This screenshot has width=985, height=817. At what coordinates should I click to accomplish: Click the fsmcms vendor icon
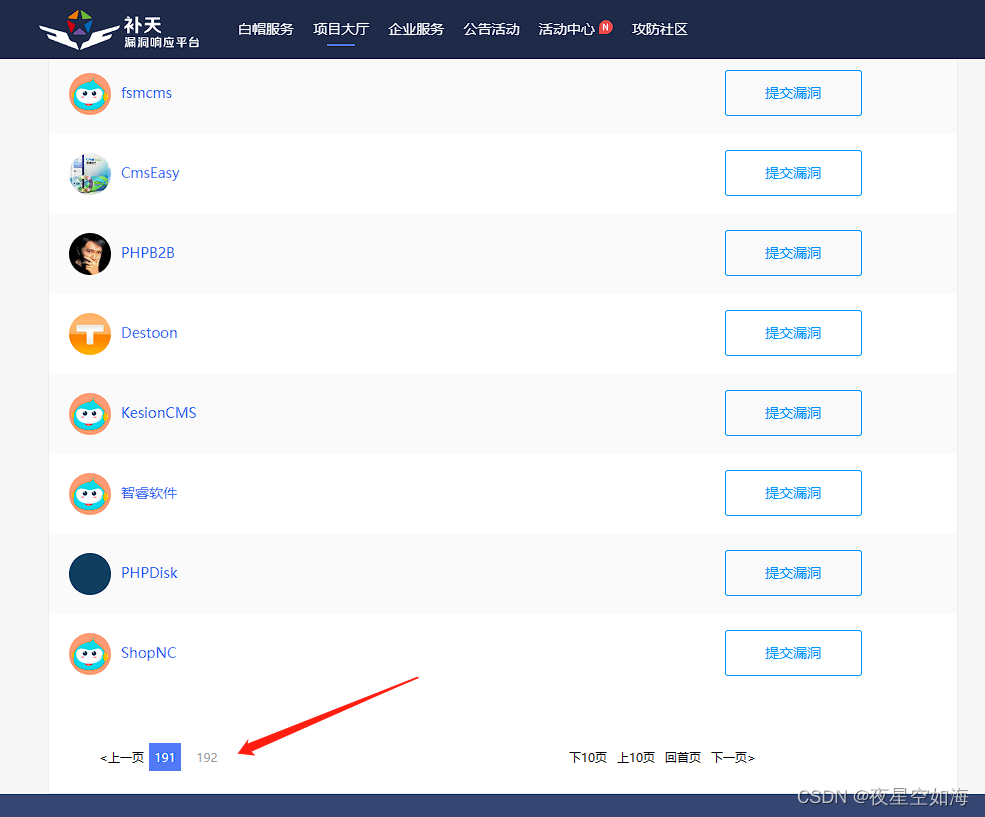pyautogui.click(x=89, y=93)
